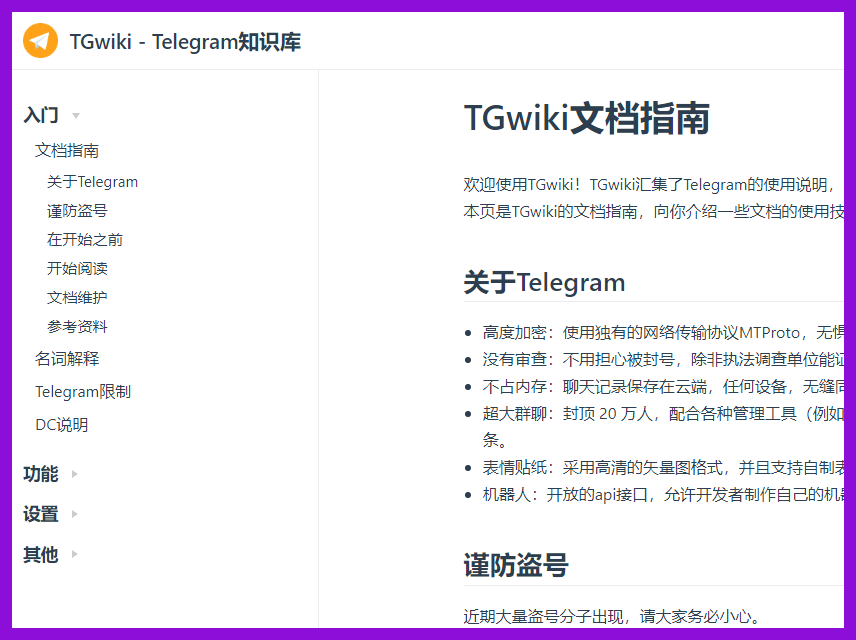Select the 入门 sidebar heading
The height and width of the screenshot is (640, 856).
pos(41,115)
